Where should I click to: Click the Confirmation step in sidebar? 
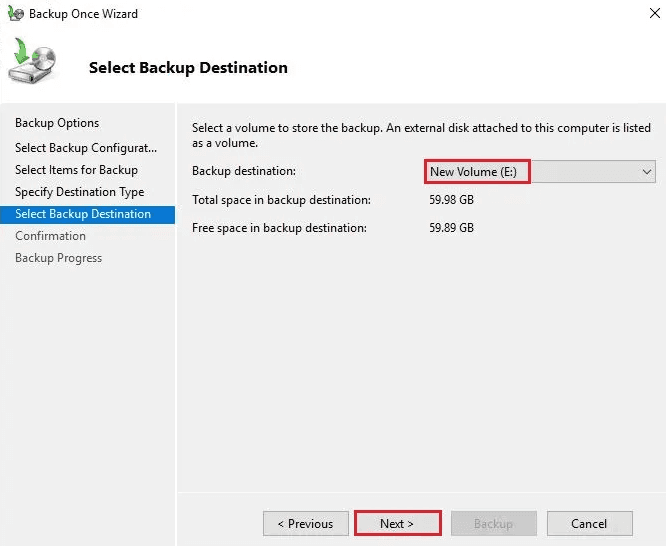(x=50, y=236)
